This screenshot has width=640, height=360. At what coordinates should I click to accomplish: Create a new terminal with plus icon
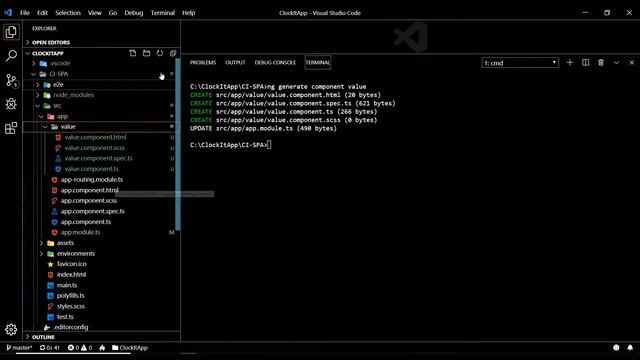click(x=570, y=62)
